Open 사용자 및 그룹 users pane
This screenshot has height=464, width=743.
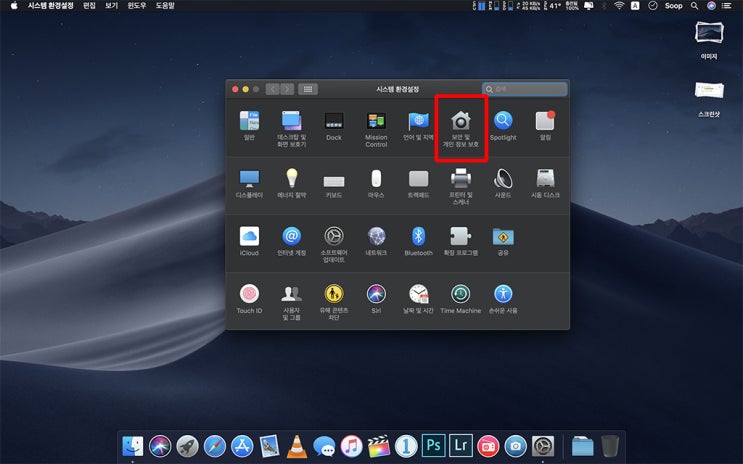[x=291, y=301]
